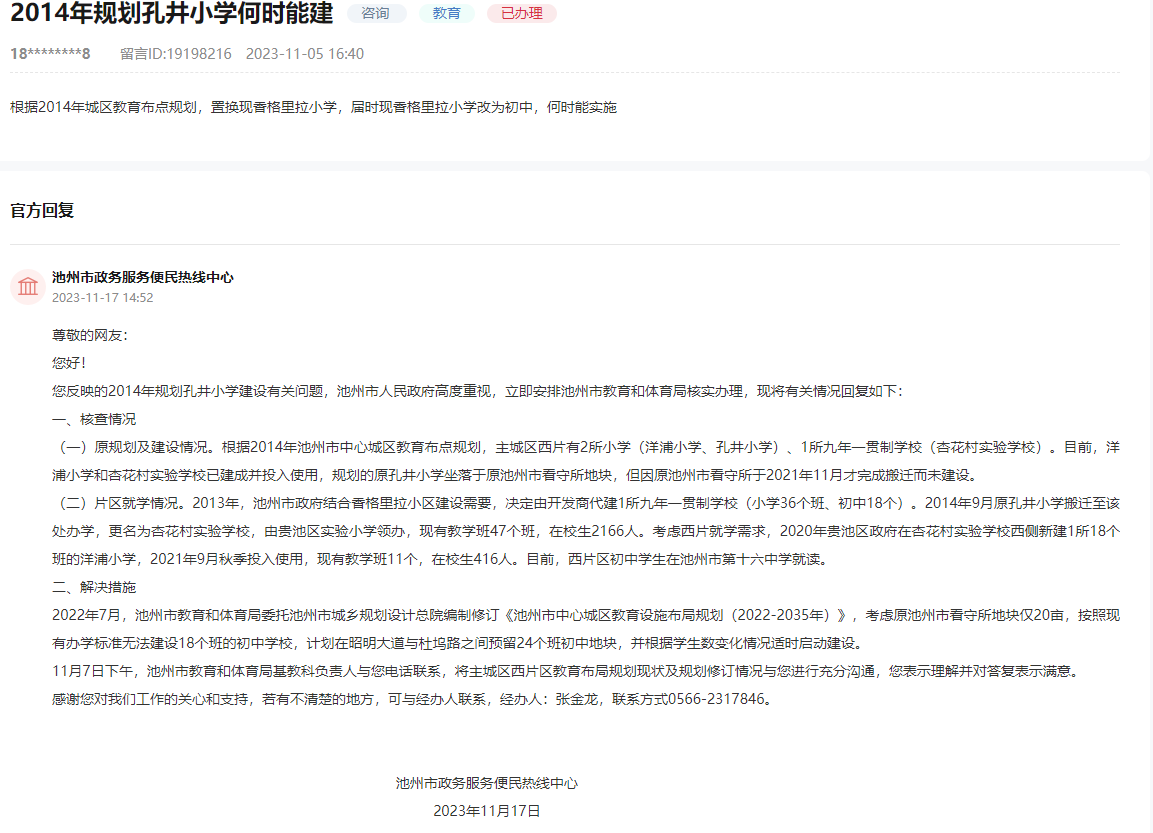Screen dimensions: 1153x833
Task: Click the paragraph beginning 11月7日下午
Action: tap(566, 671)
